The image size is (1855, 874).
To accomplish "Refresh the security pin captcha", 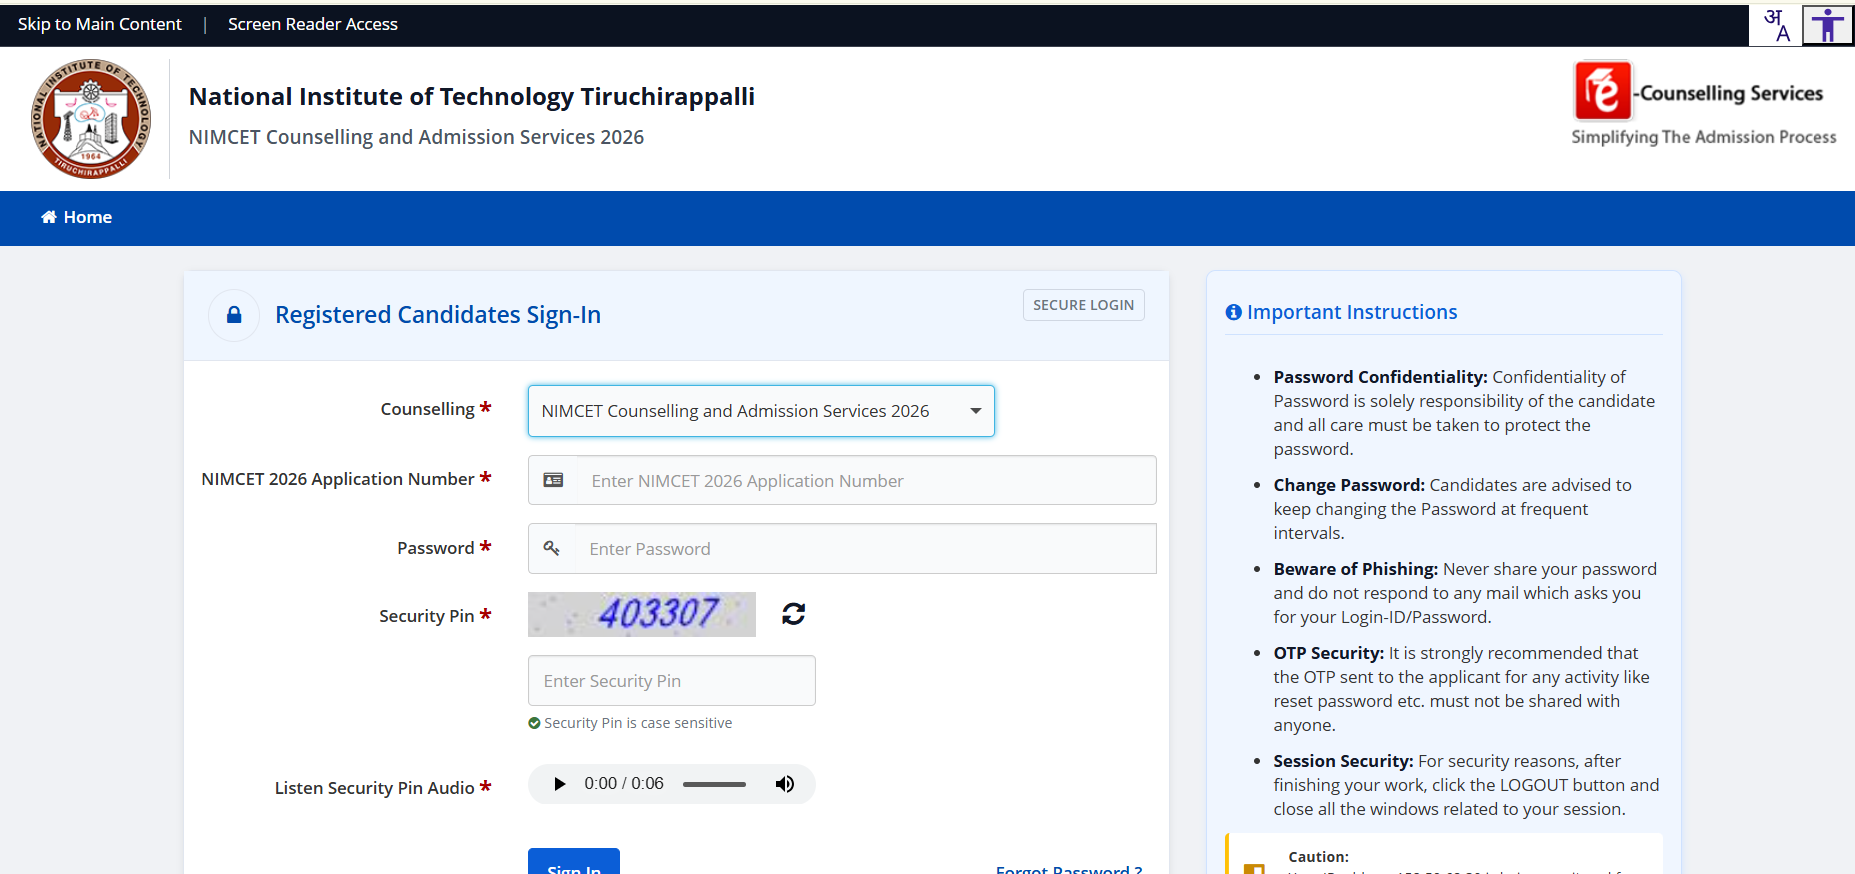I will (794, 613).
